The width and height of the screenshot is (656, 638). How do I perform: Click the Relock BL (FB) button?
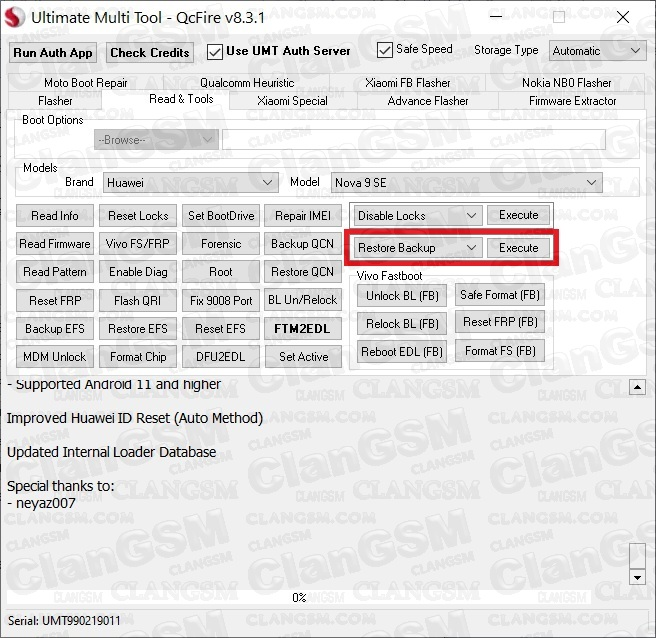(x=402, y=324)
